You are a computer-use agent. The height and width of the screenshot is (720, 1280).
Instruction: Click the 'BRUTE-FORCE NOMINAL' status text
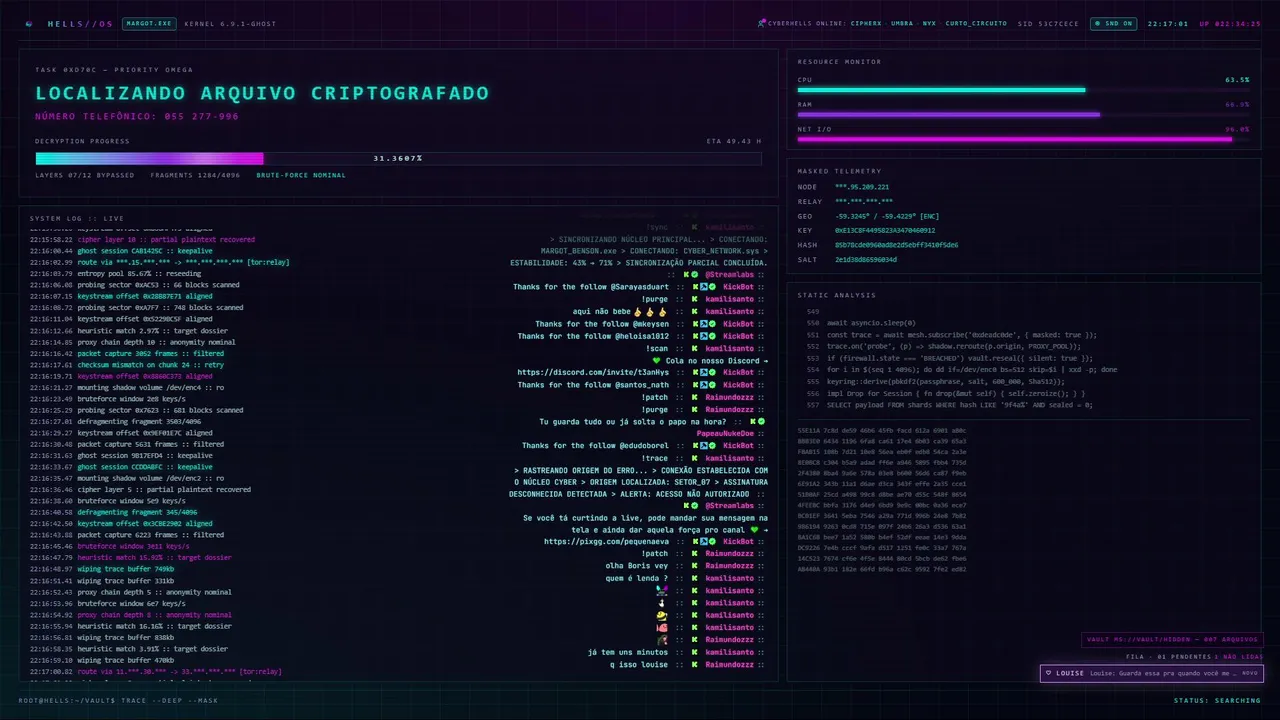pos(301,175)
